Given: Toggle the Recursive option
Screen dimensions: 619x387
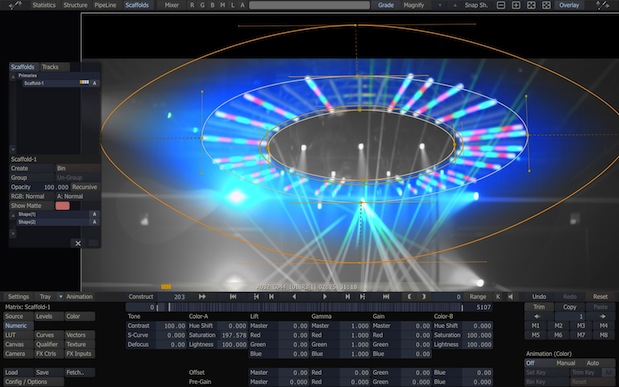Looking at the screenshot, I should tap(84, 187).
